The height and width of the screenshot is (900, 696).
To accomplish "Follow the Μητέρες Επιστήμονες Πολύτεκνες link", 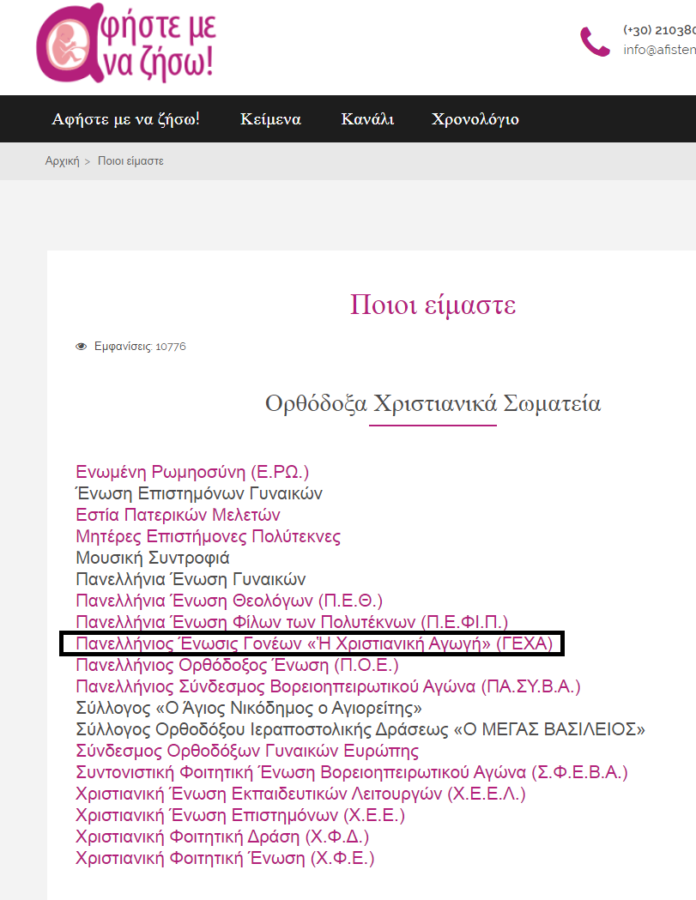I will point(208,537).
